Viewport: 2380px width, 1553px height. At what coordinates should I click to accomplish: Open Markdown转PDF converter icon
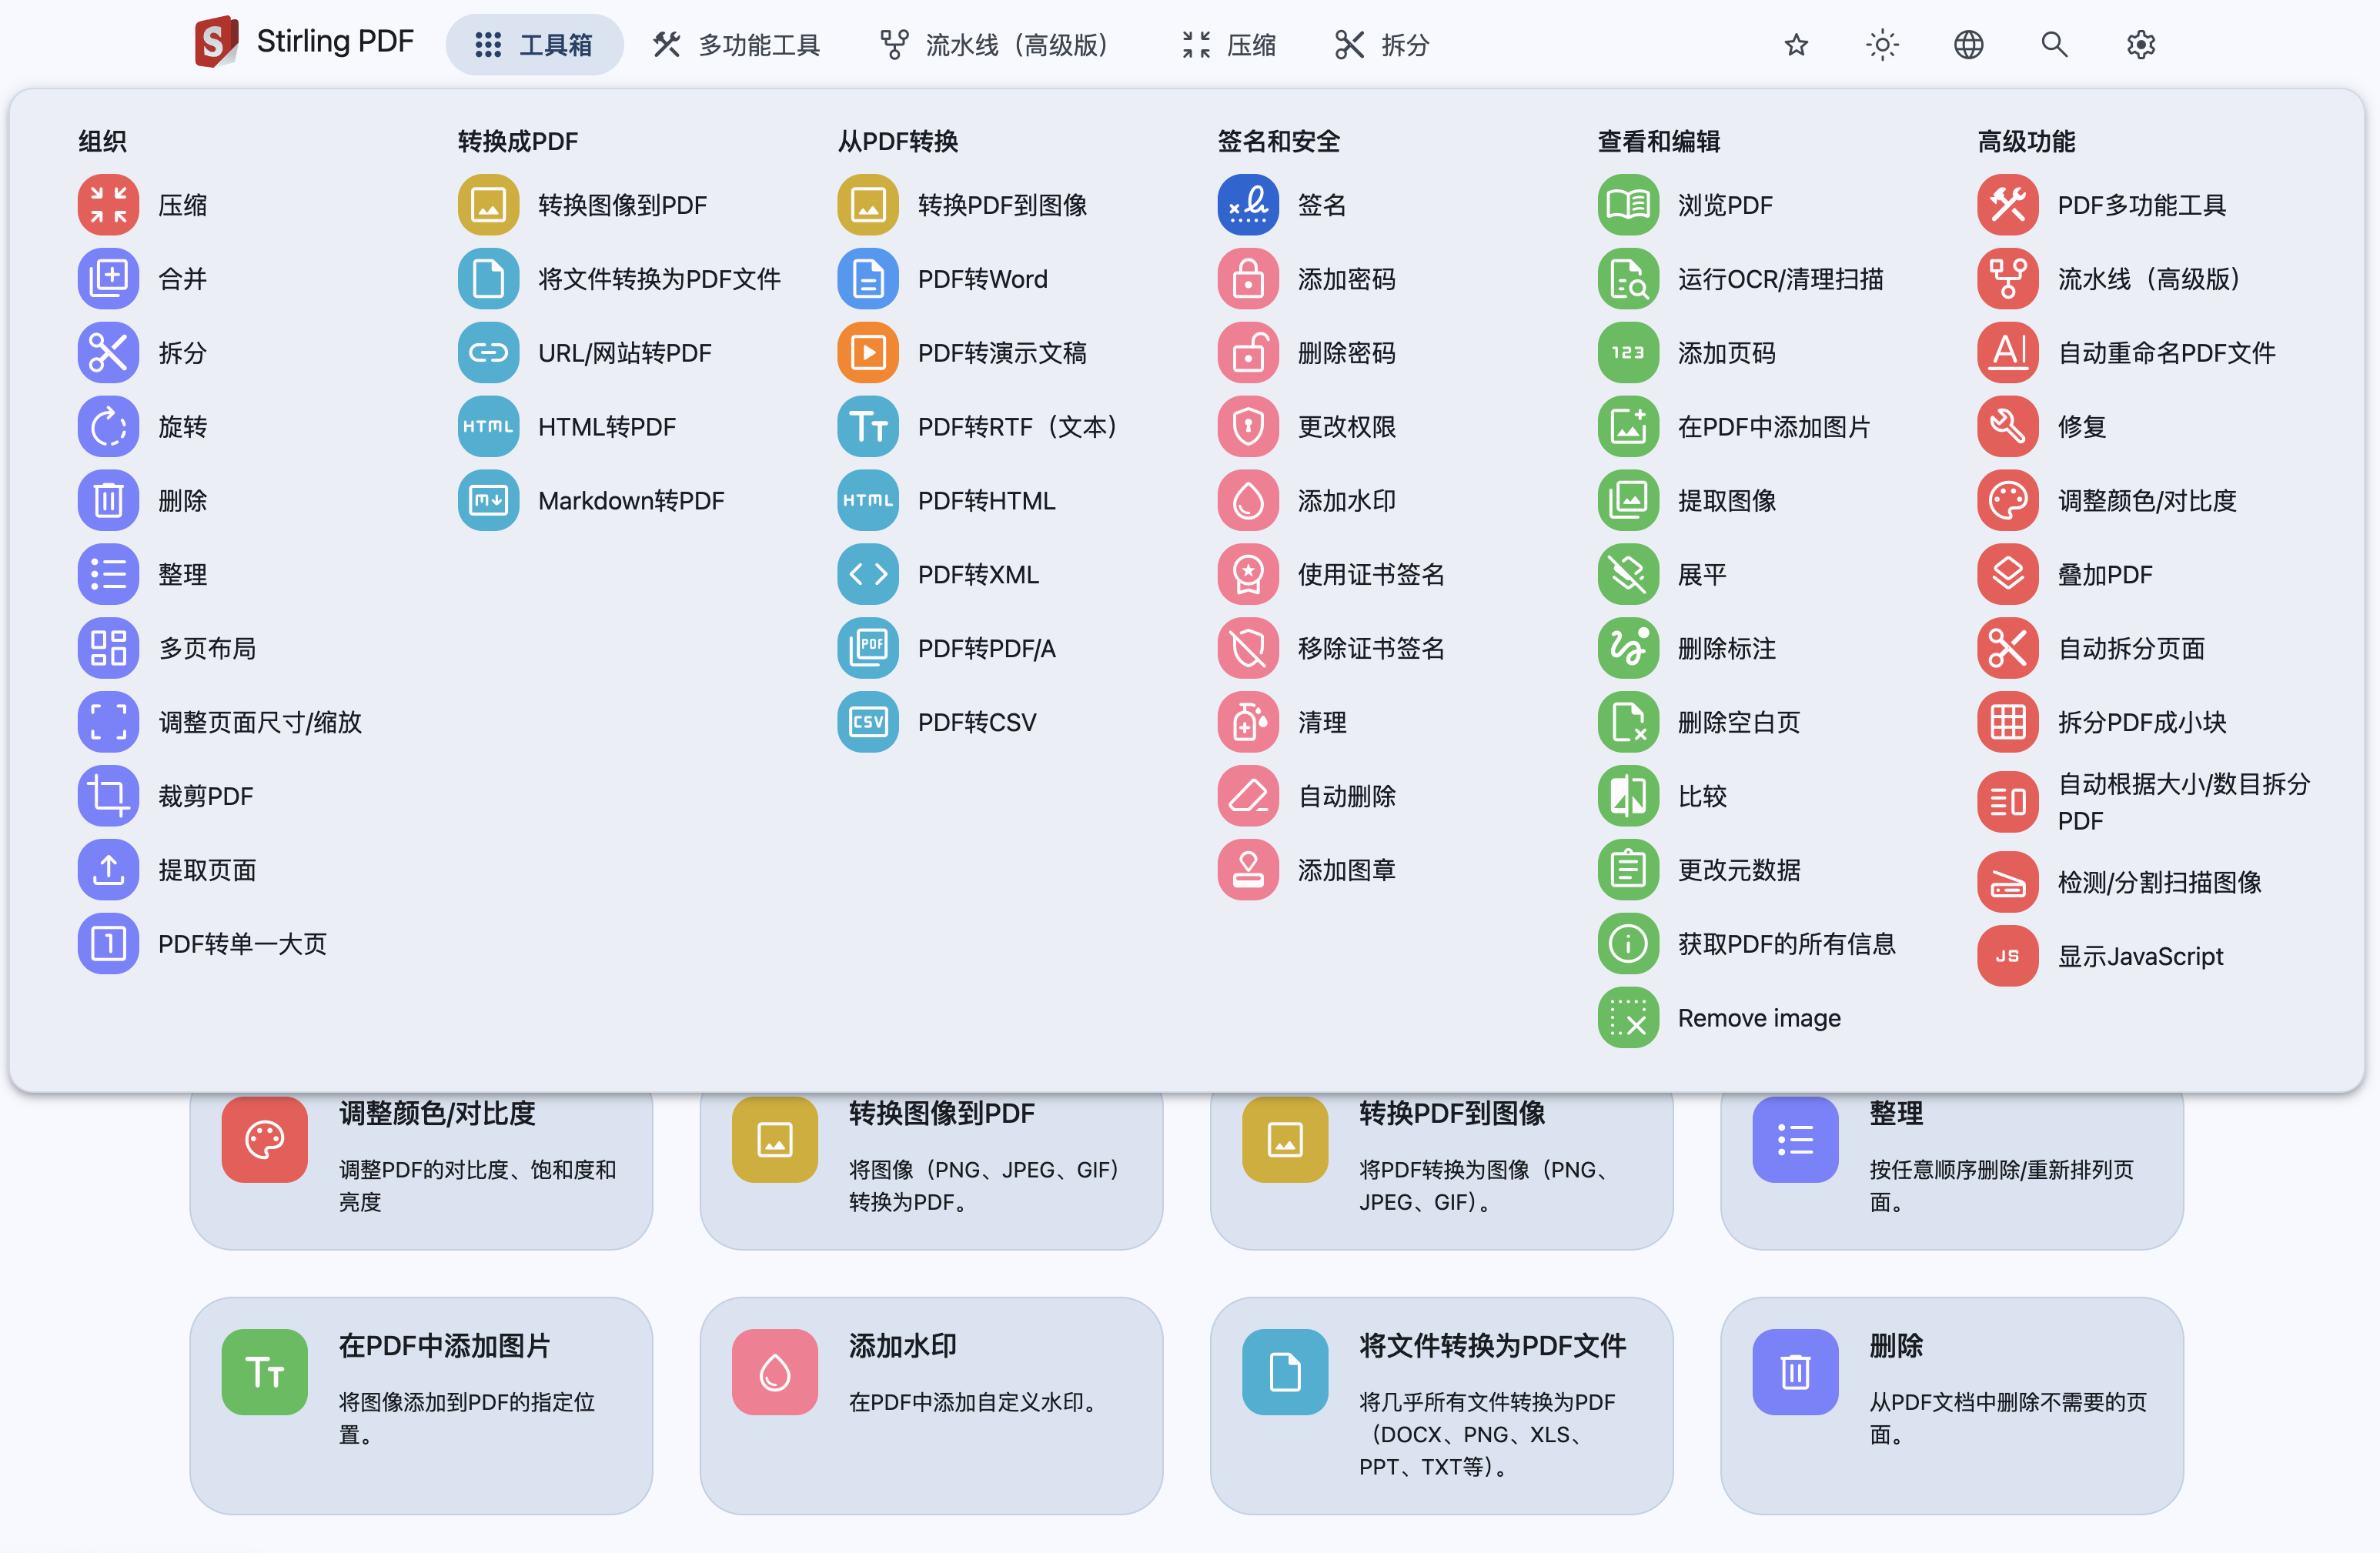pos(488,500)
